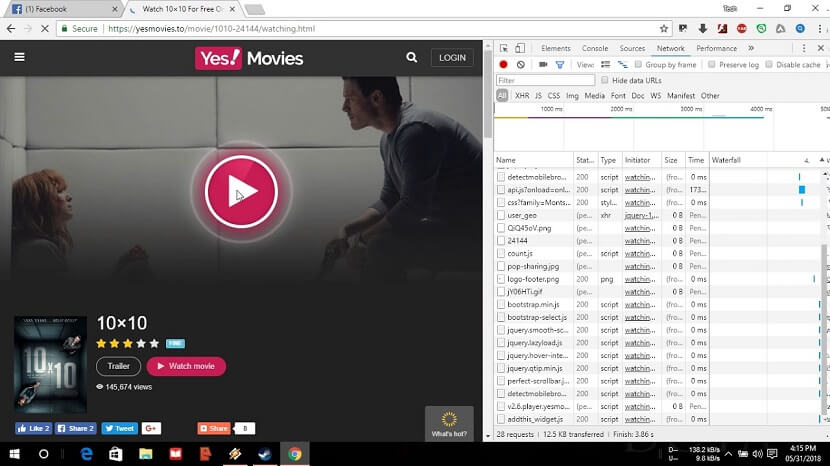Check Hide data URLs option

(605, 80)
